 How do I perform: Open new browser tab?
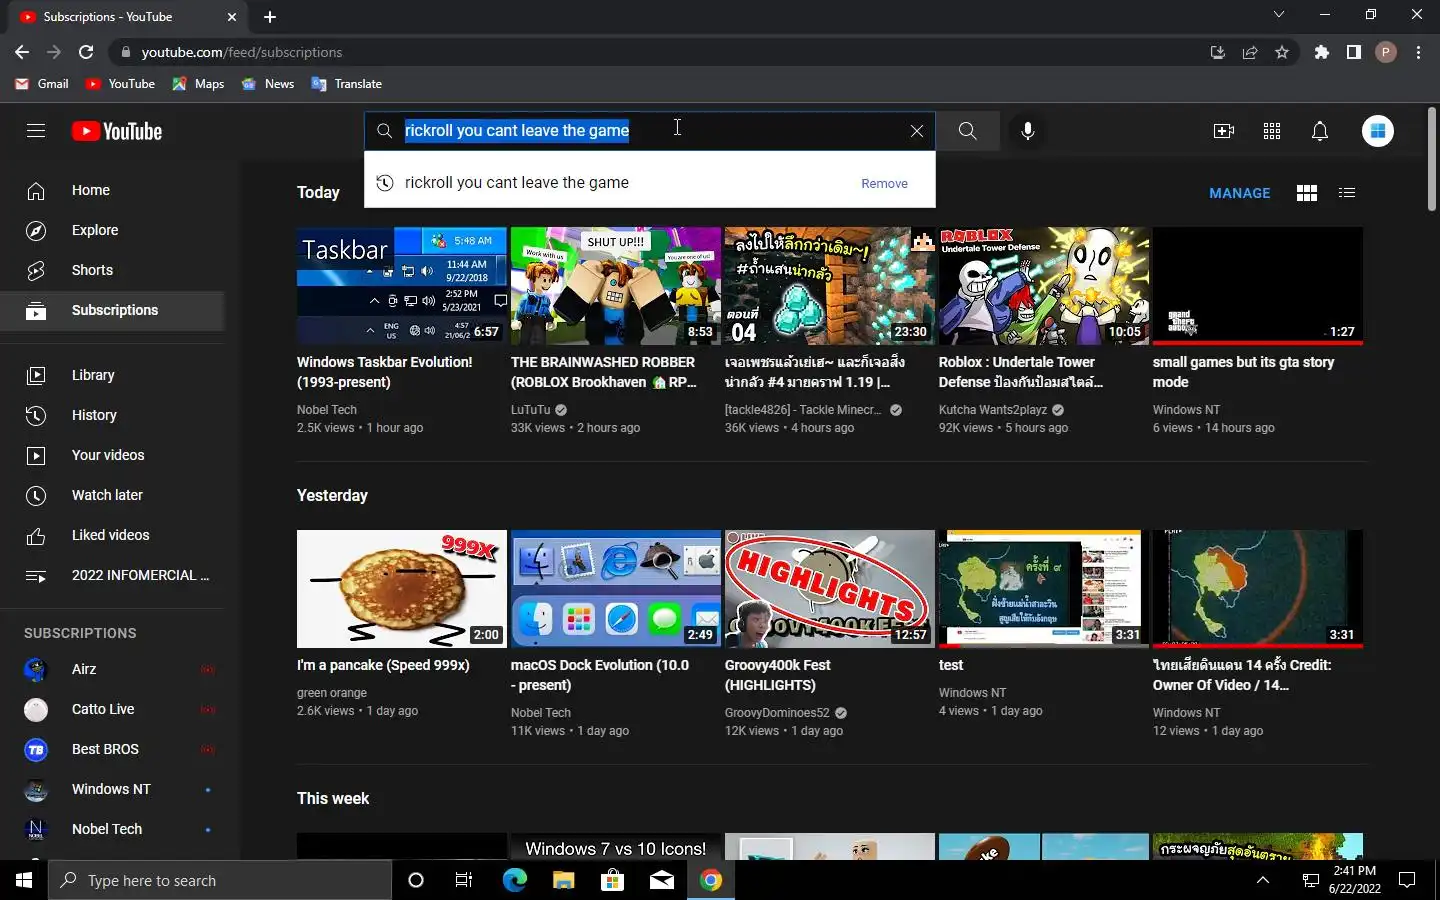pos(270,17)
